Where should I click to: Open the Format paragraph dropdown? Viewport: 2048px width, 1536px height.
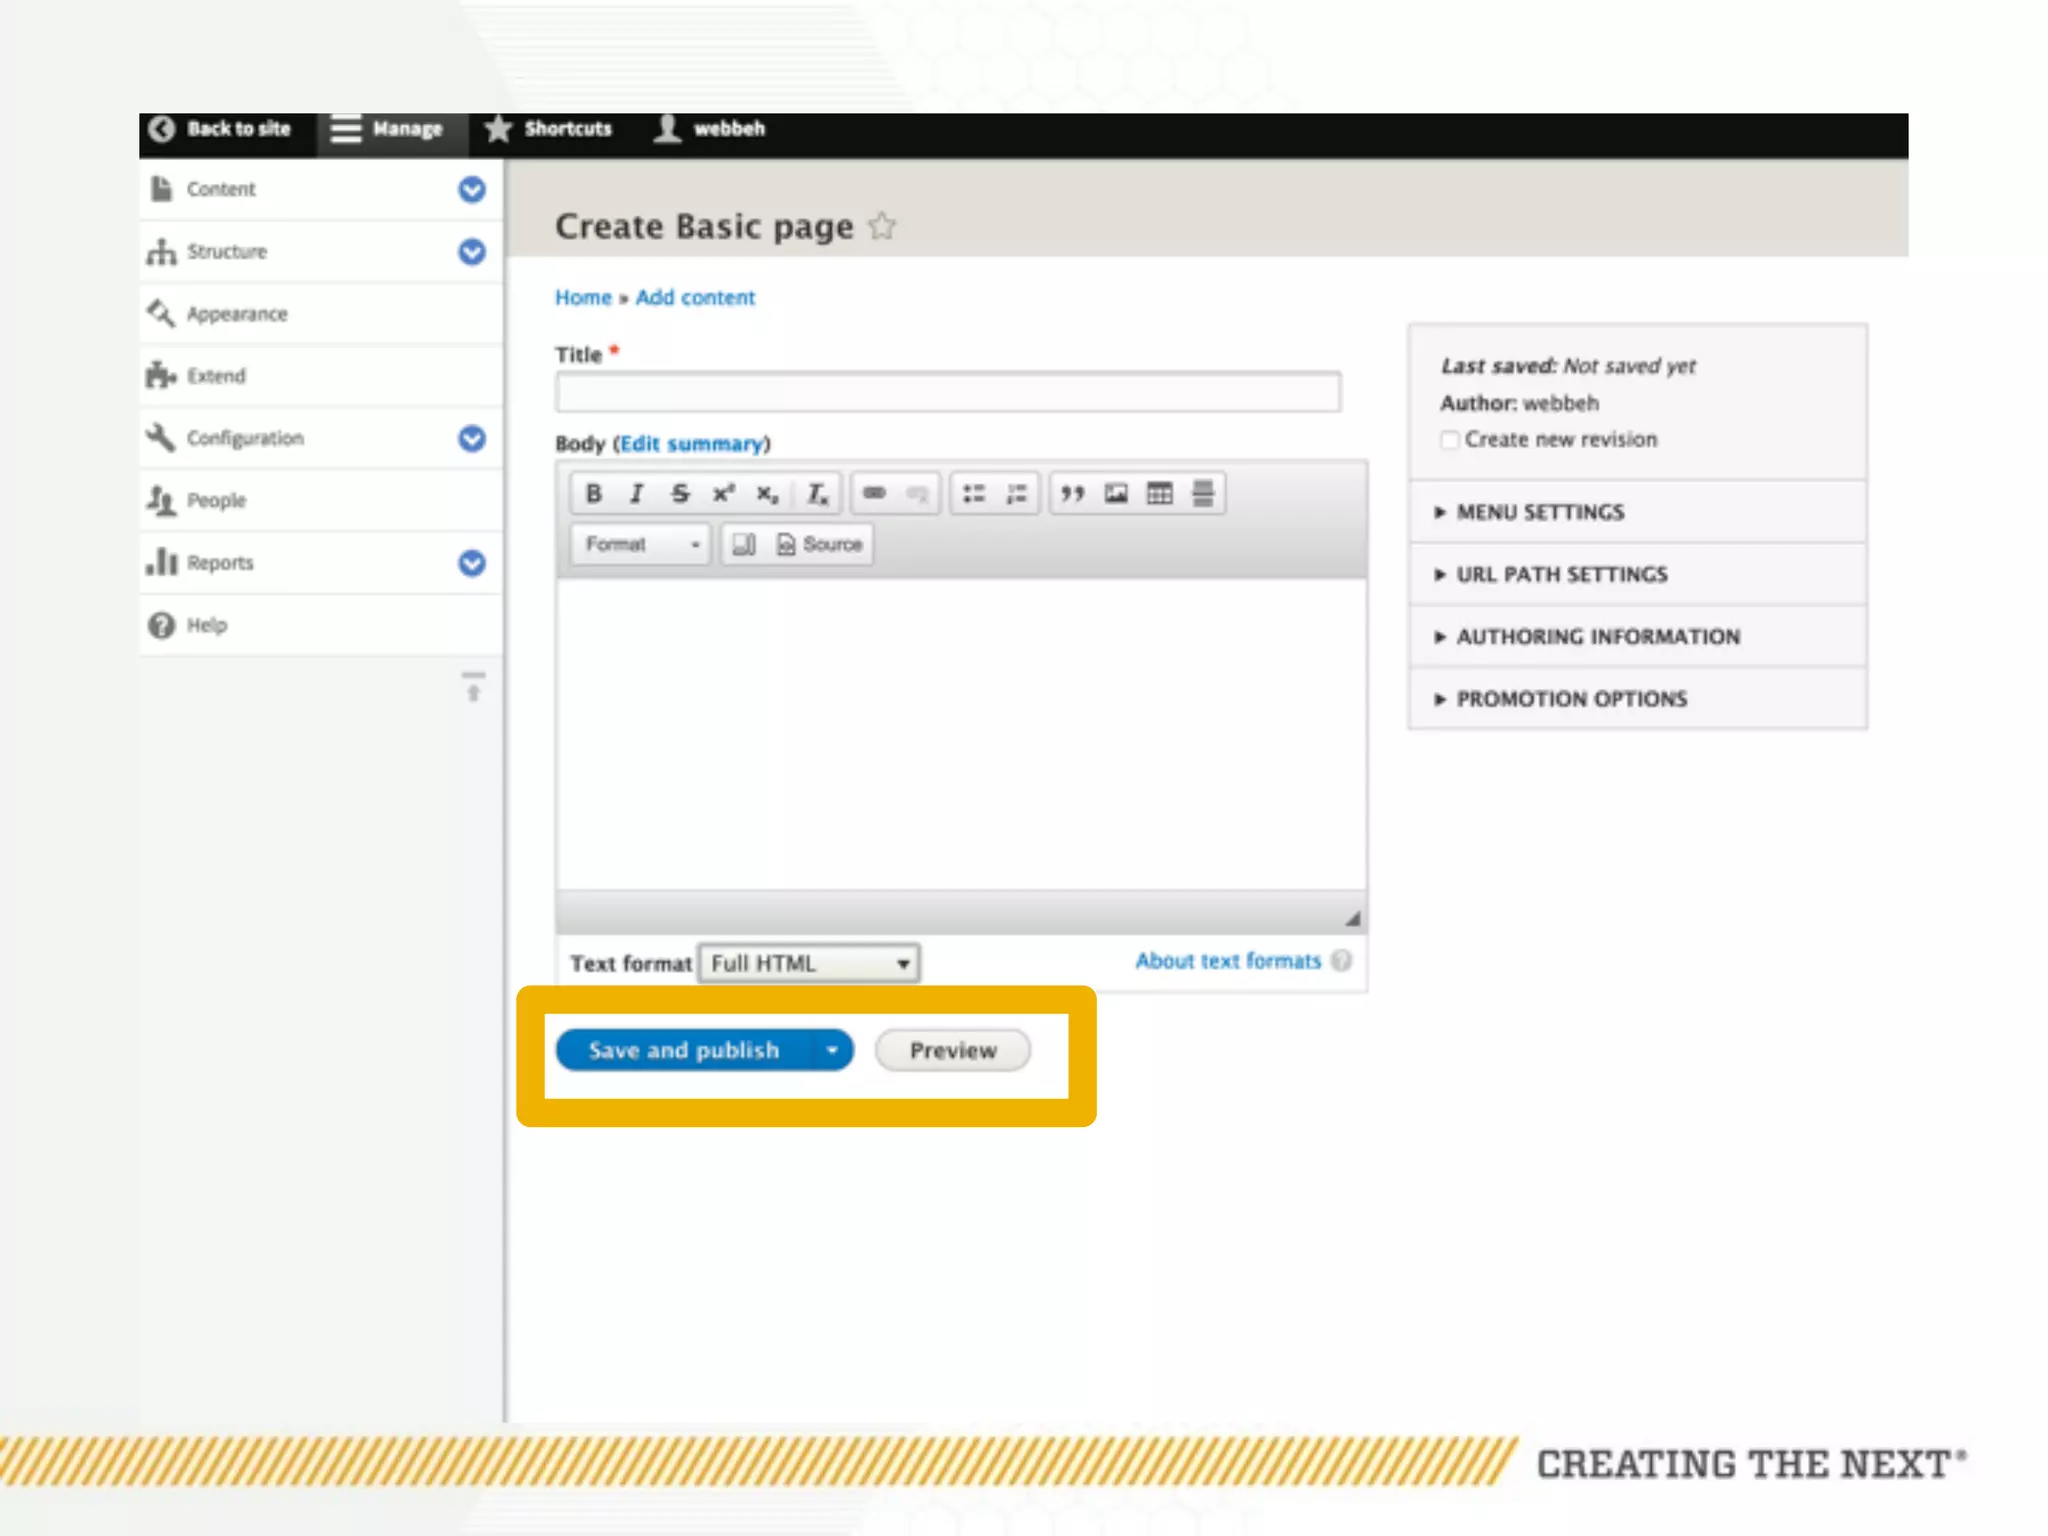tap(640, 545)
